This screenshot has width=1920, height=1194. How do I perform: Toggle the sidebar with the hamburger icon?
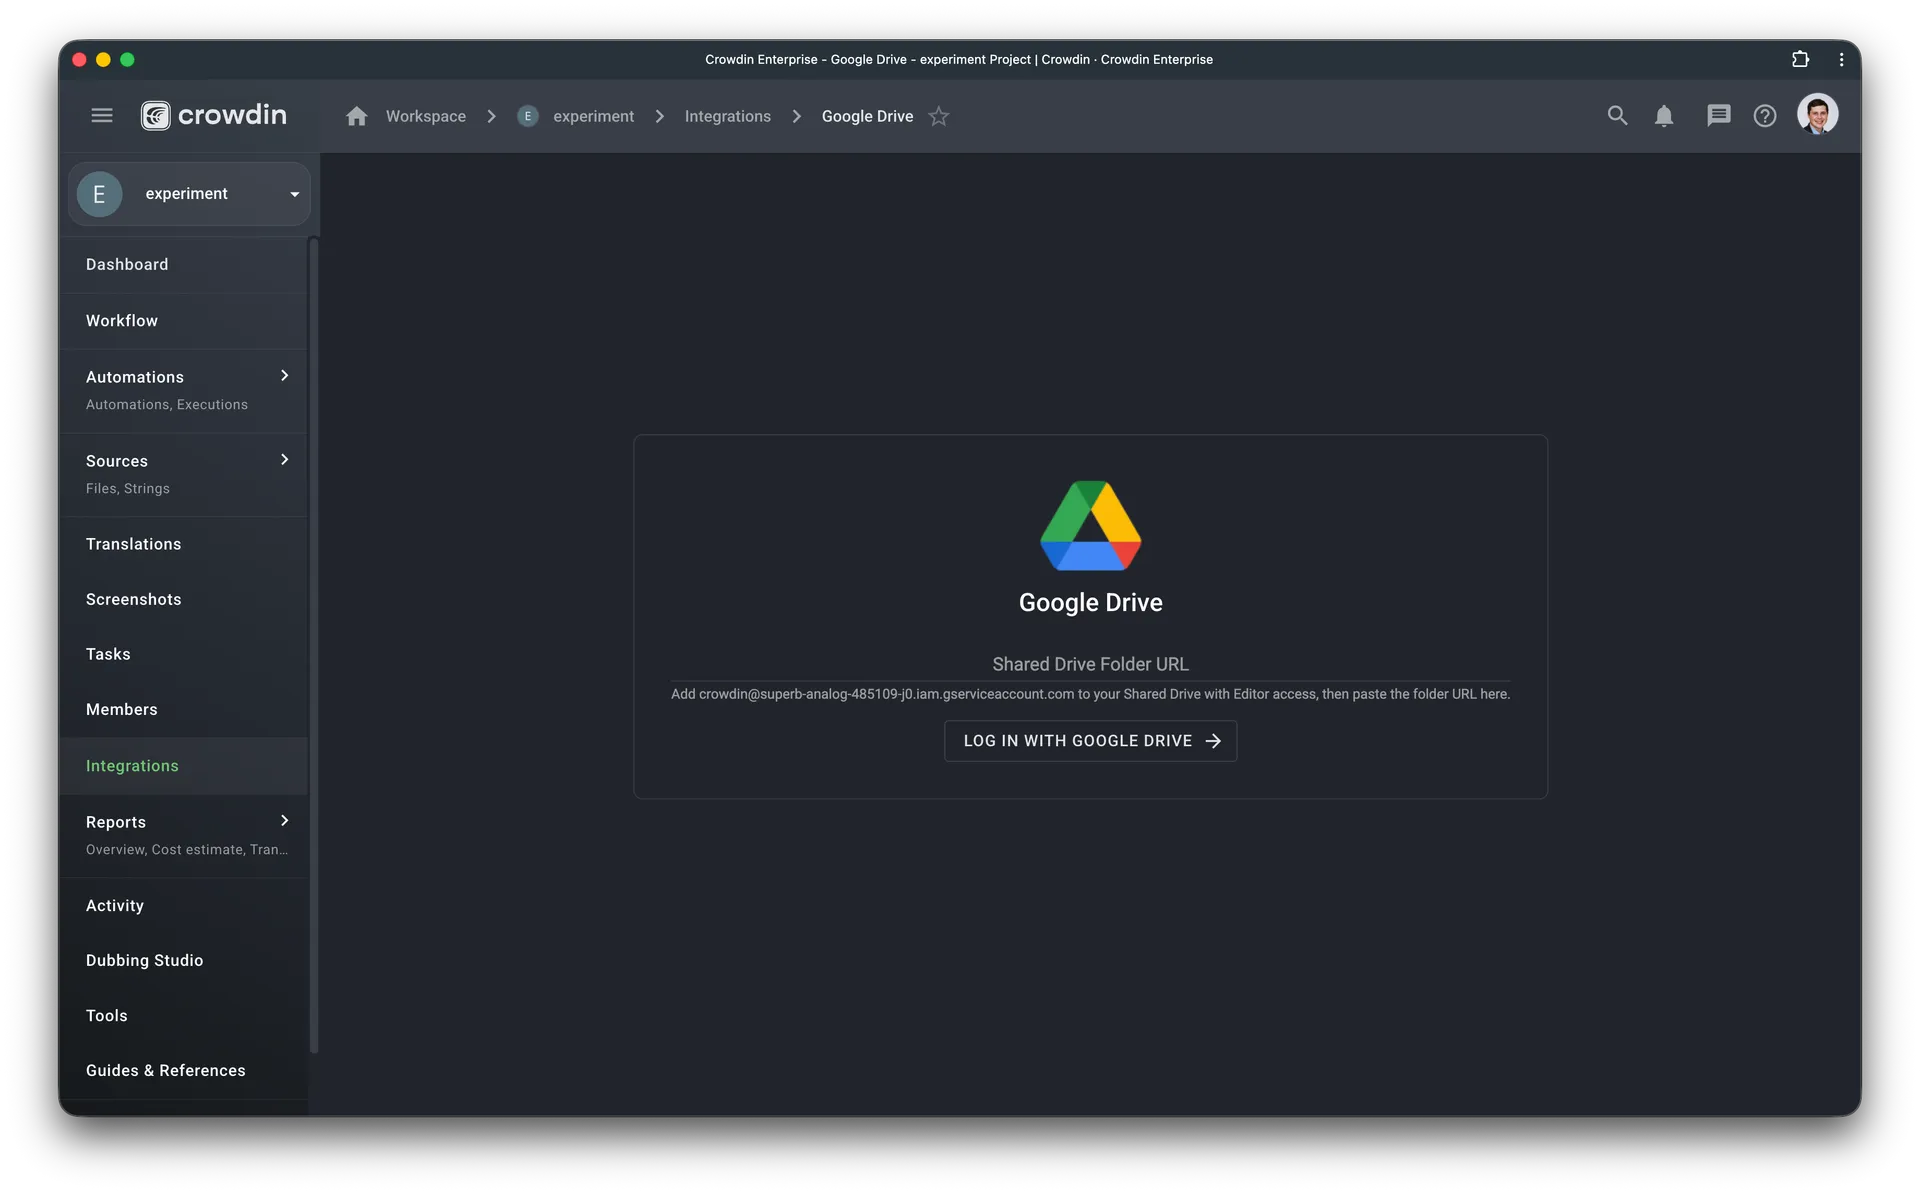click(x=101, y=115)
